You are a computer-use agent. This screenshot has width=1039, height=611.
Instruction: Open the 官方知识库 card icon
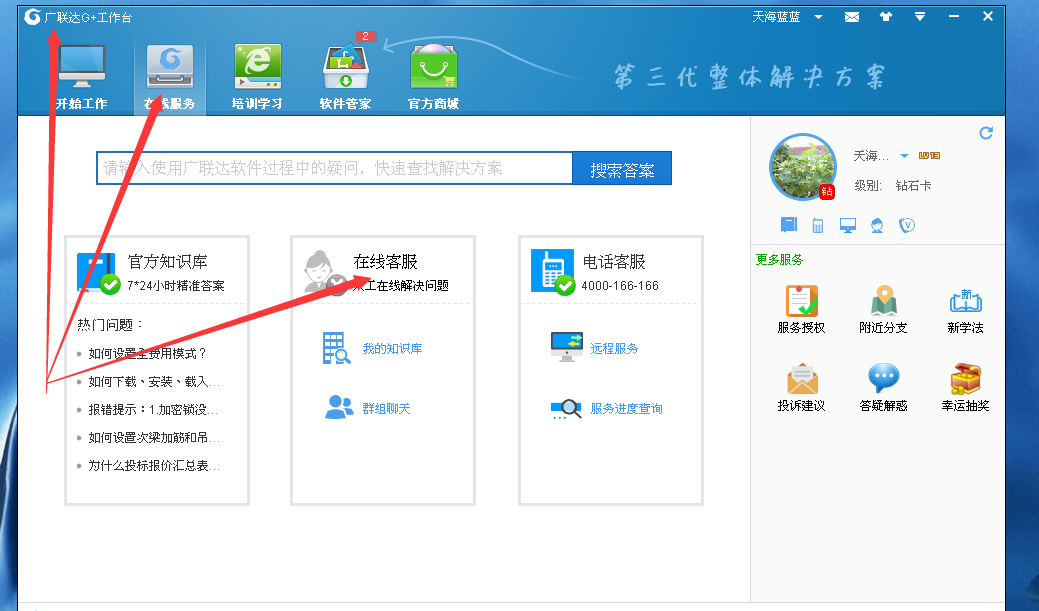tap(97, 272)
